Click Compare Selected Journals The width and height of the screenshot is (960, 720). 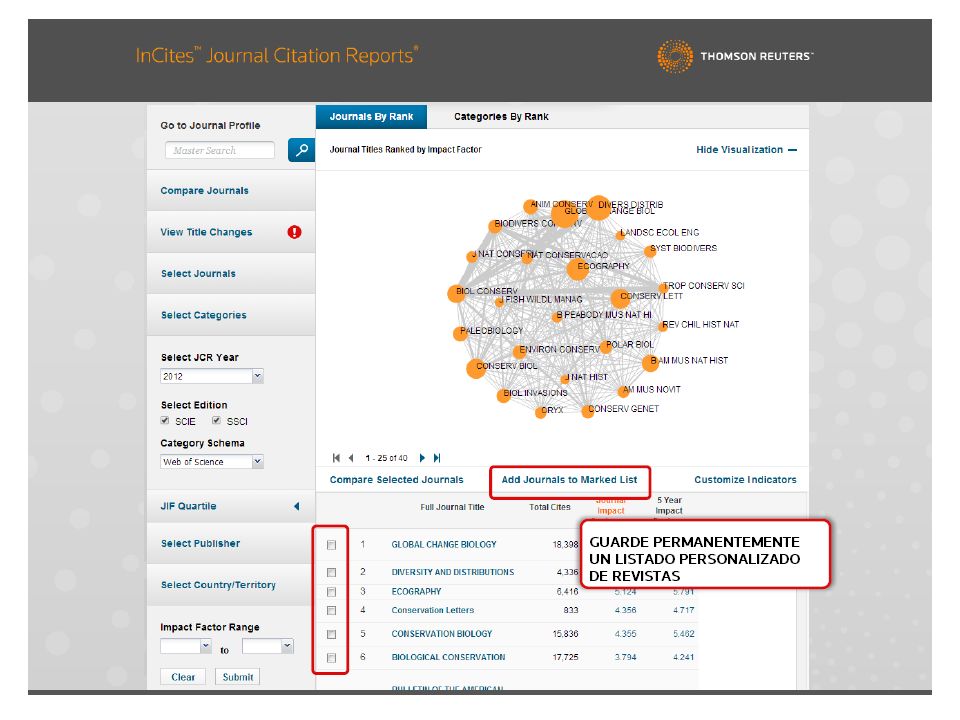tap(396, 480)
